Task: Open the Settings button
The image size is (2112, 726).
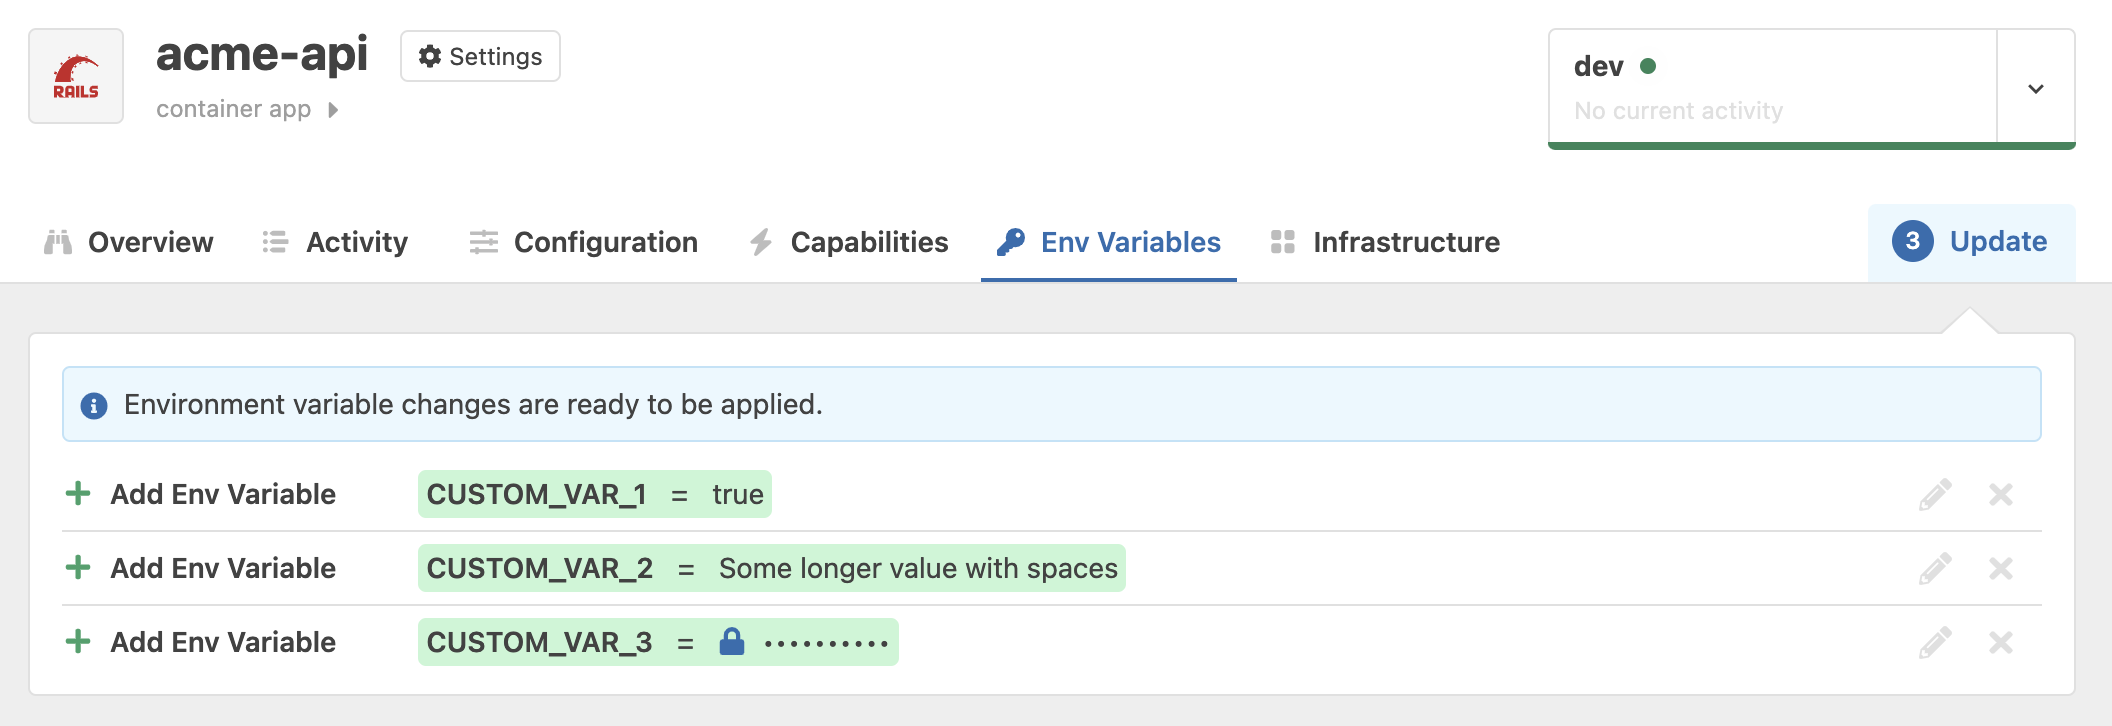Action: click(480, 57)
